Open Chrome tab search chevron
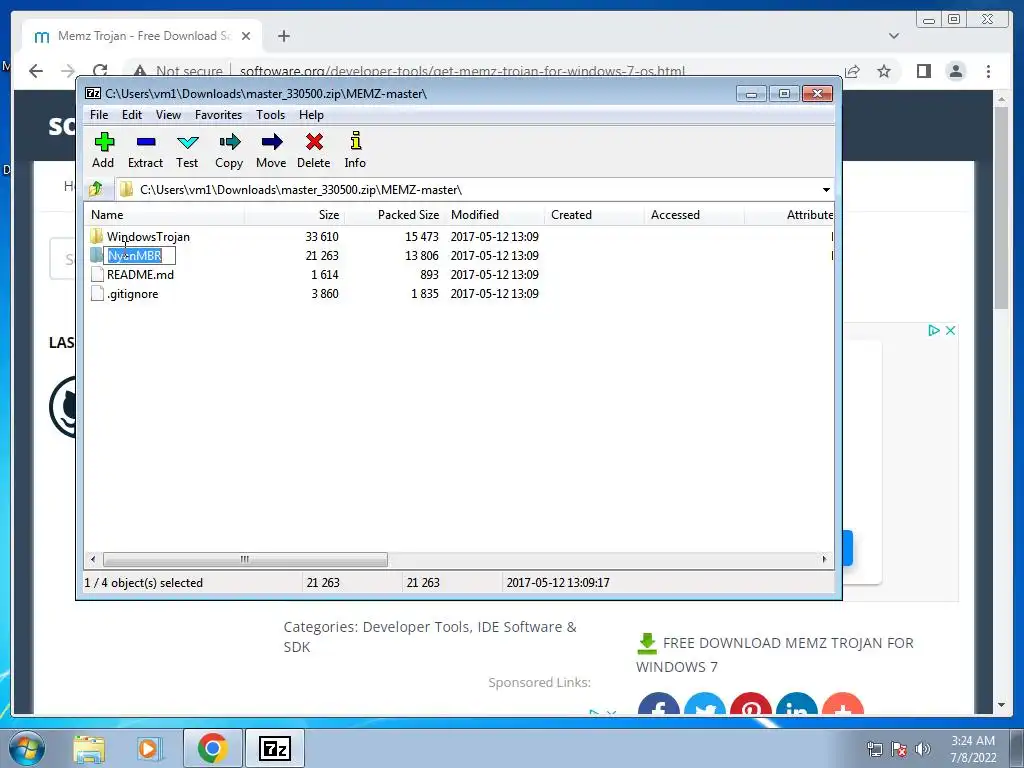Viewport: 1024px width, 768px height. point(894,36)
